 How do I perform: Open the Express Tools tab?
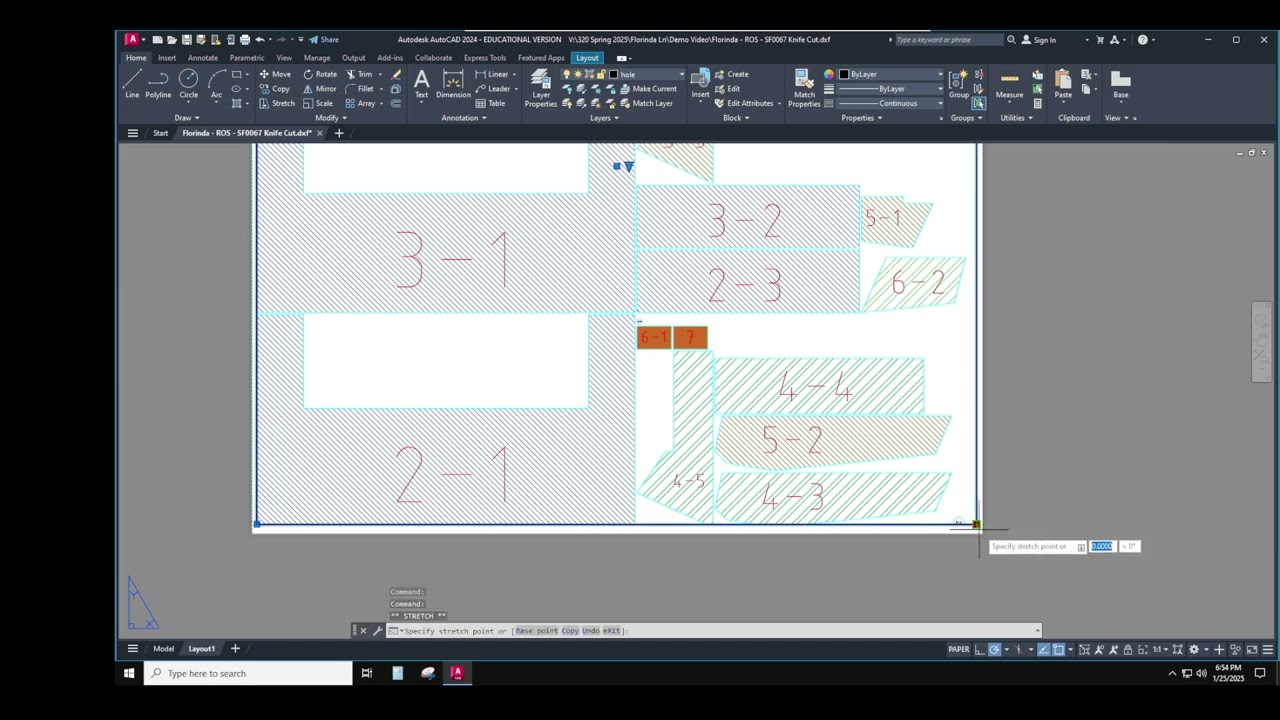point(484,58)
